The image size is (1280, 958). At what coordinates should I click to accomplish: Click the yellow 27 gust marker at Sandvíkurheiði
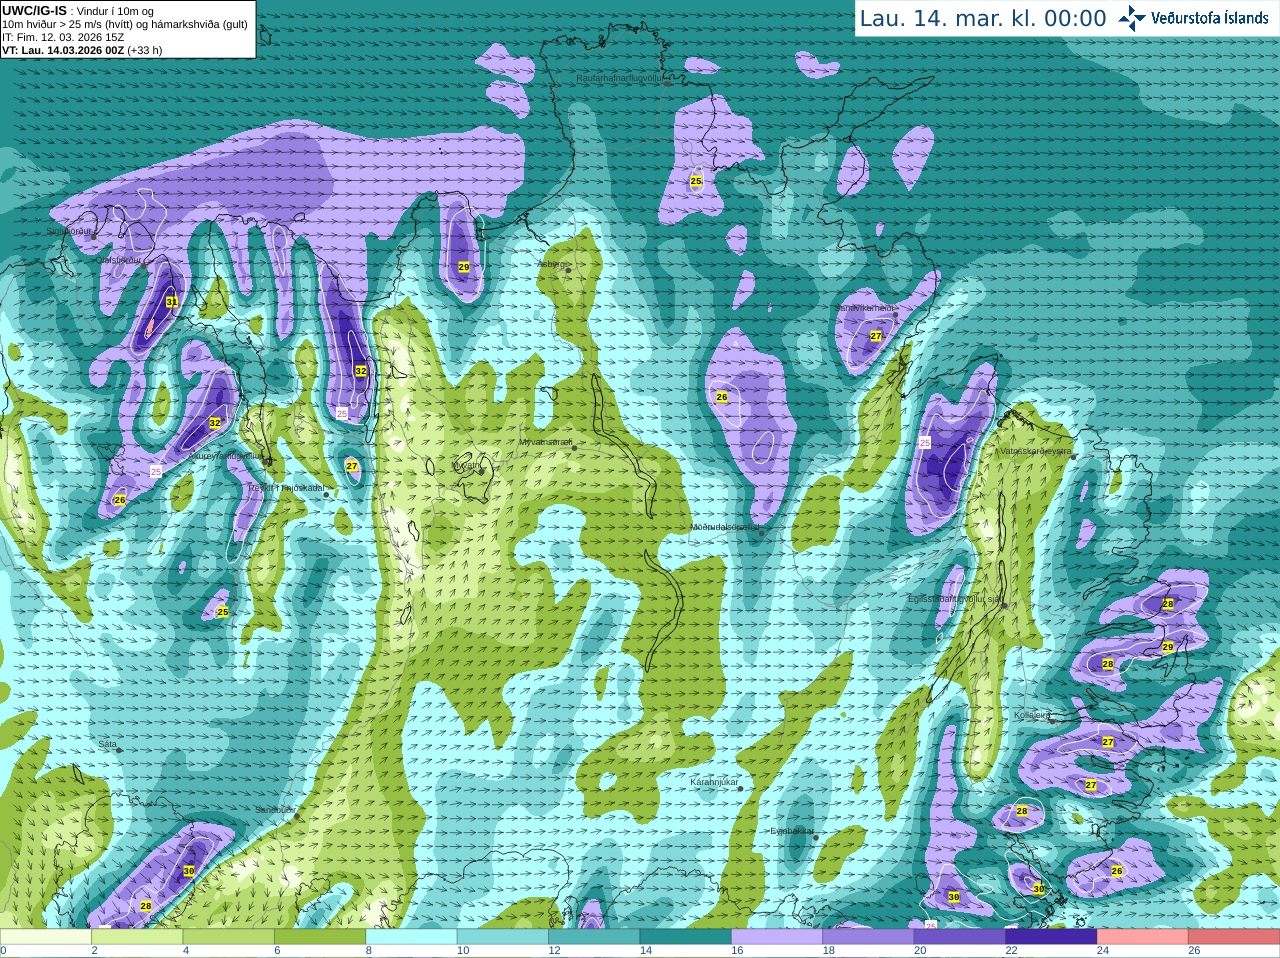click(x=876, y=336)
